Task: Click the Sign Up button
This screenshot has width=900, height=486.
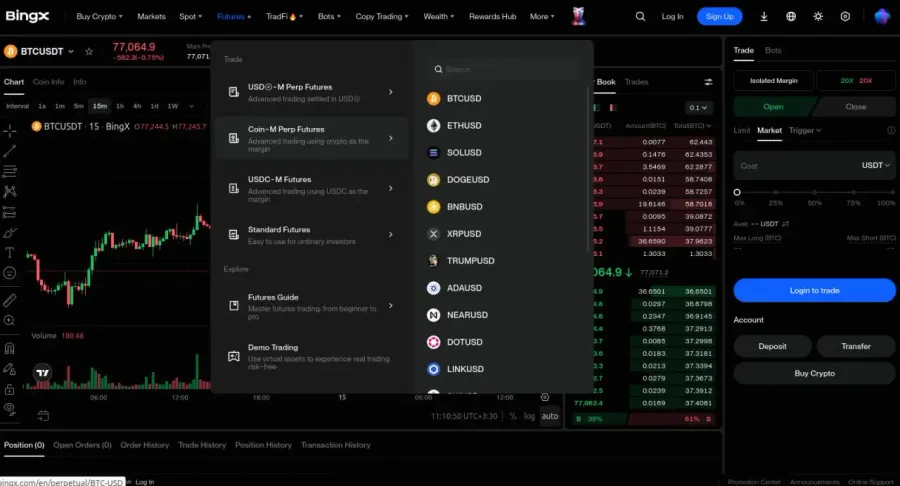Action: coord(719,17)
